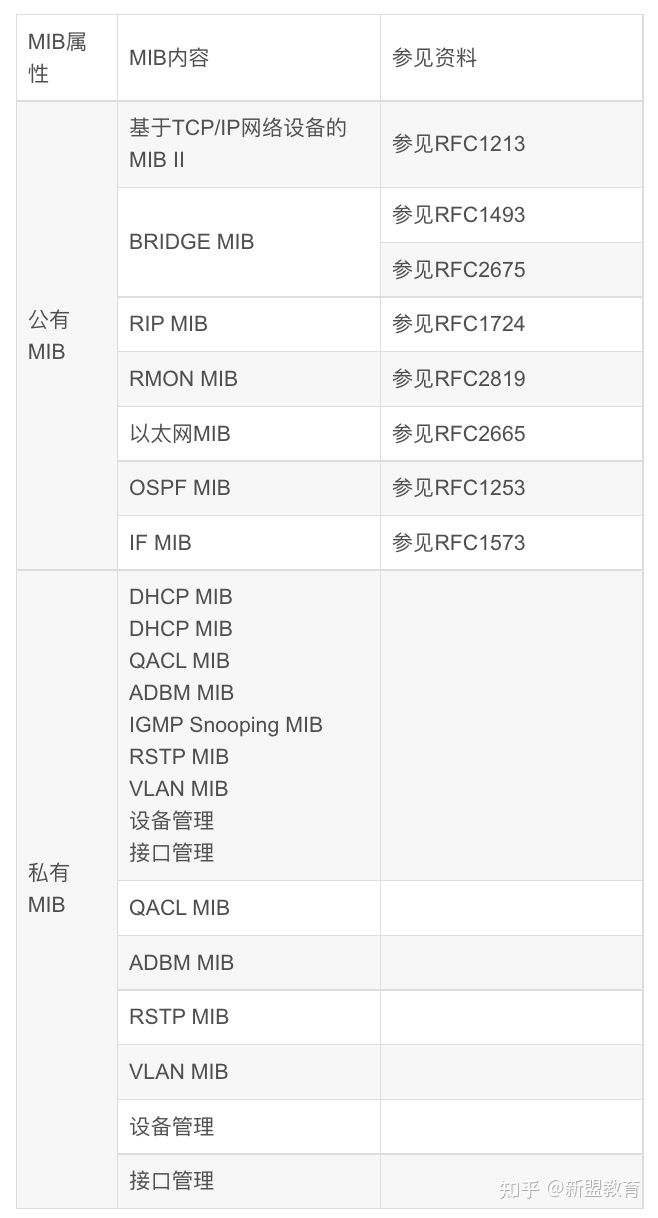Open the 参见RFC1724 reference
Viewport: 658px width, 1218px height.
(x=458, y=324)
